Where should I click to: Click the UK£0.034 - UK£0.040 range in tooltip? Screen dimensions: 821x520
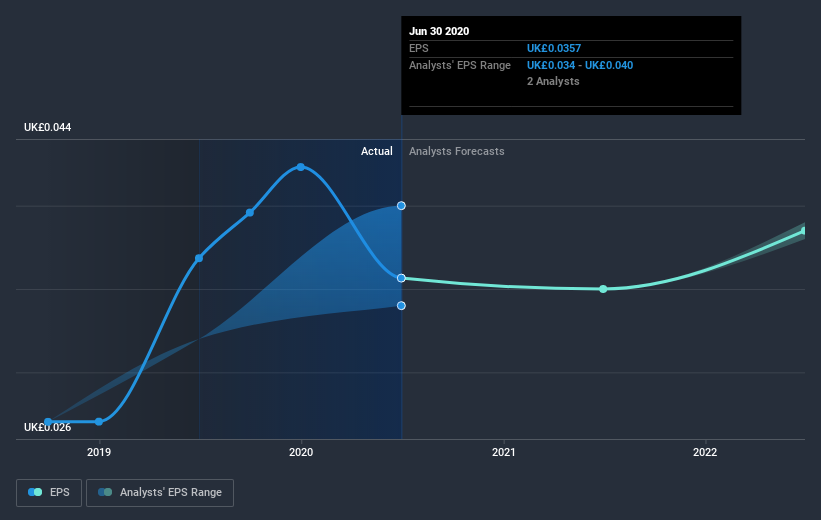tap(580, 65)
